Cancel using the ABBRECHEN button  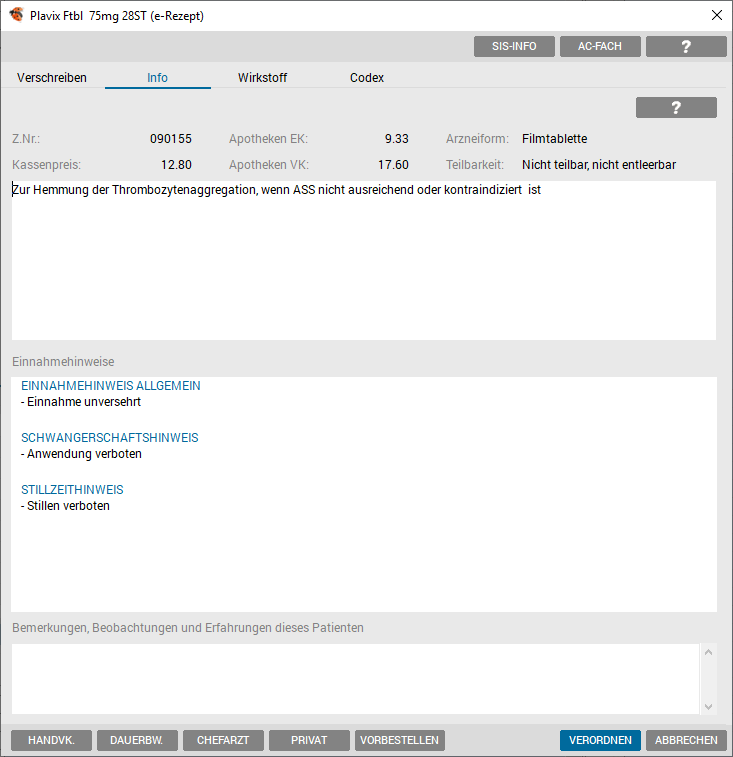click(686, 740)
